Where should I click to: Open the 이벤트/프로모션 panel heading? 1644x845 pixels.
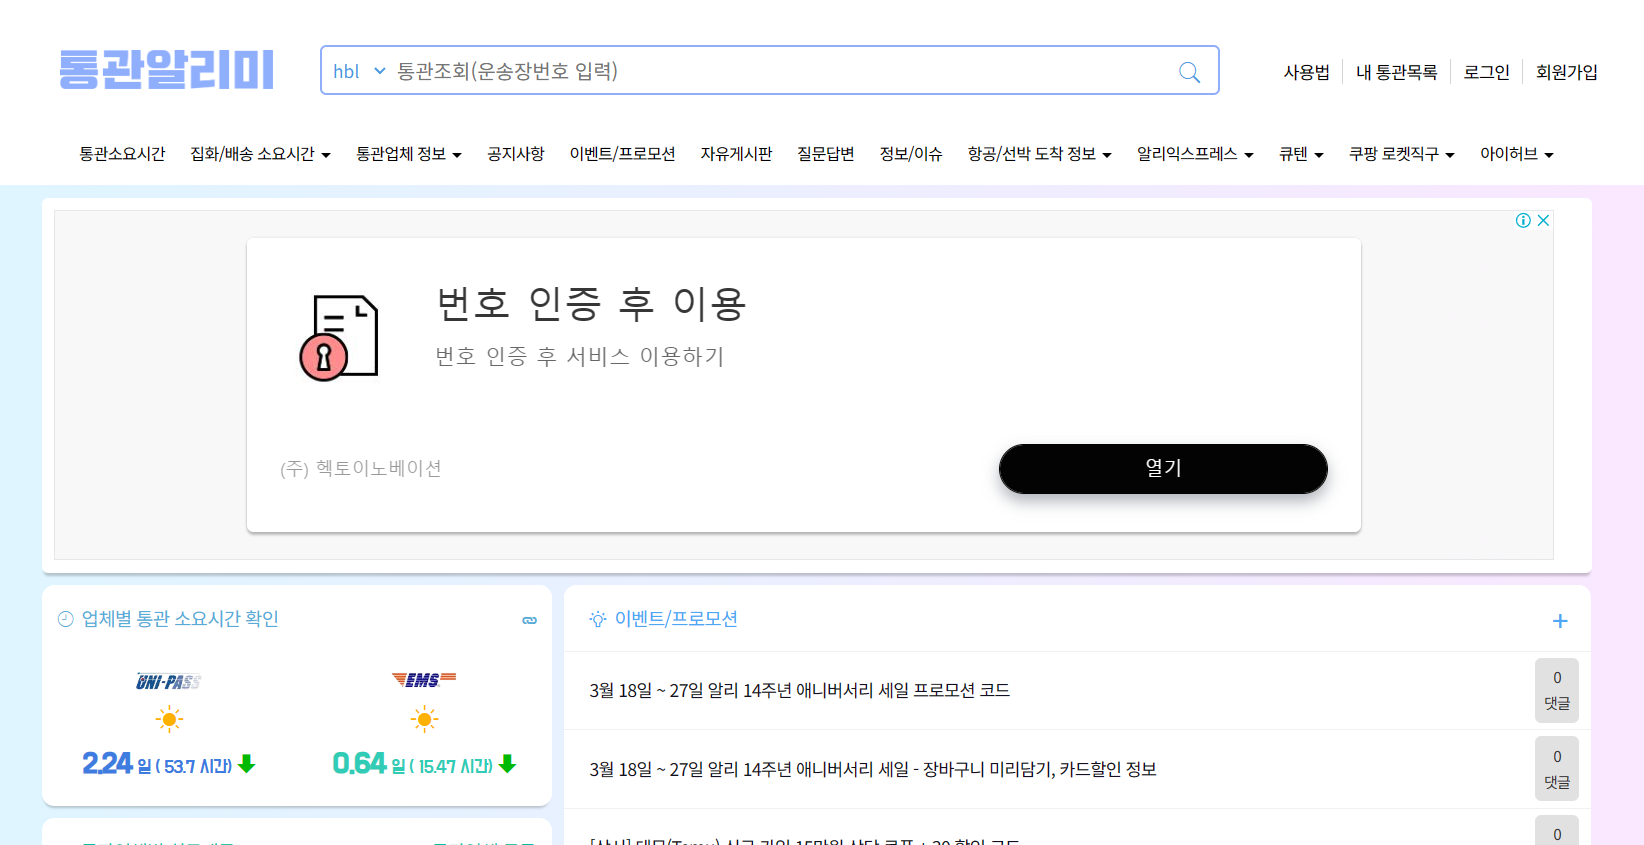676,619
